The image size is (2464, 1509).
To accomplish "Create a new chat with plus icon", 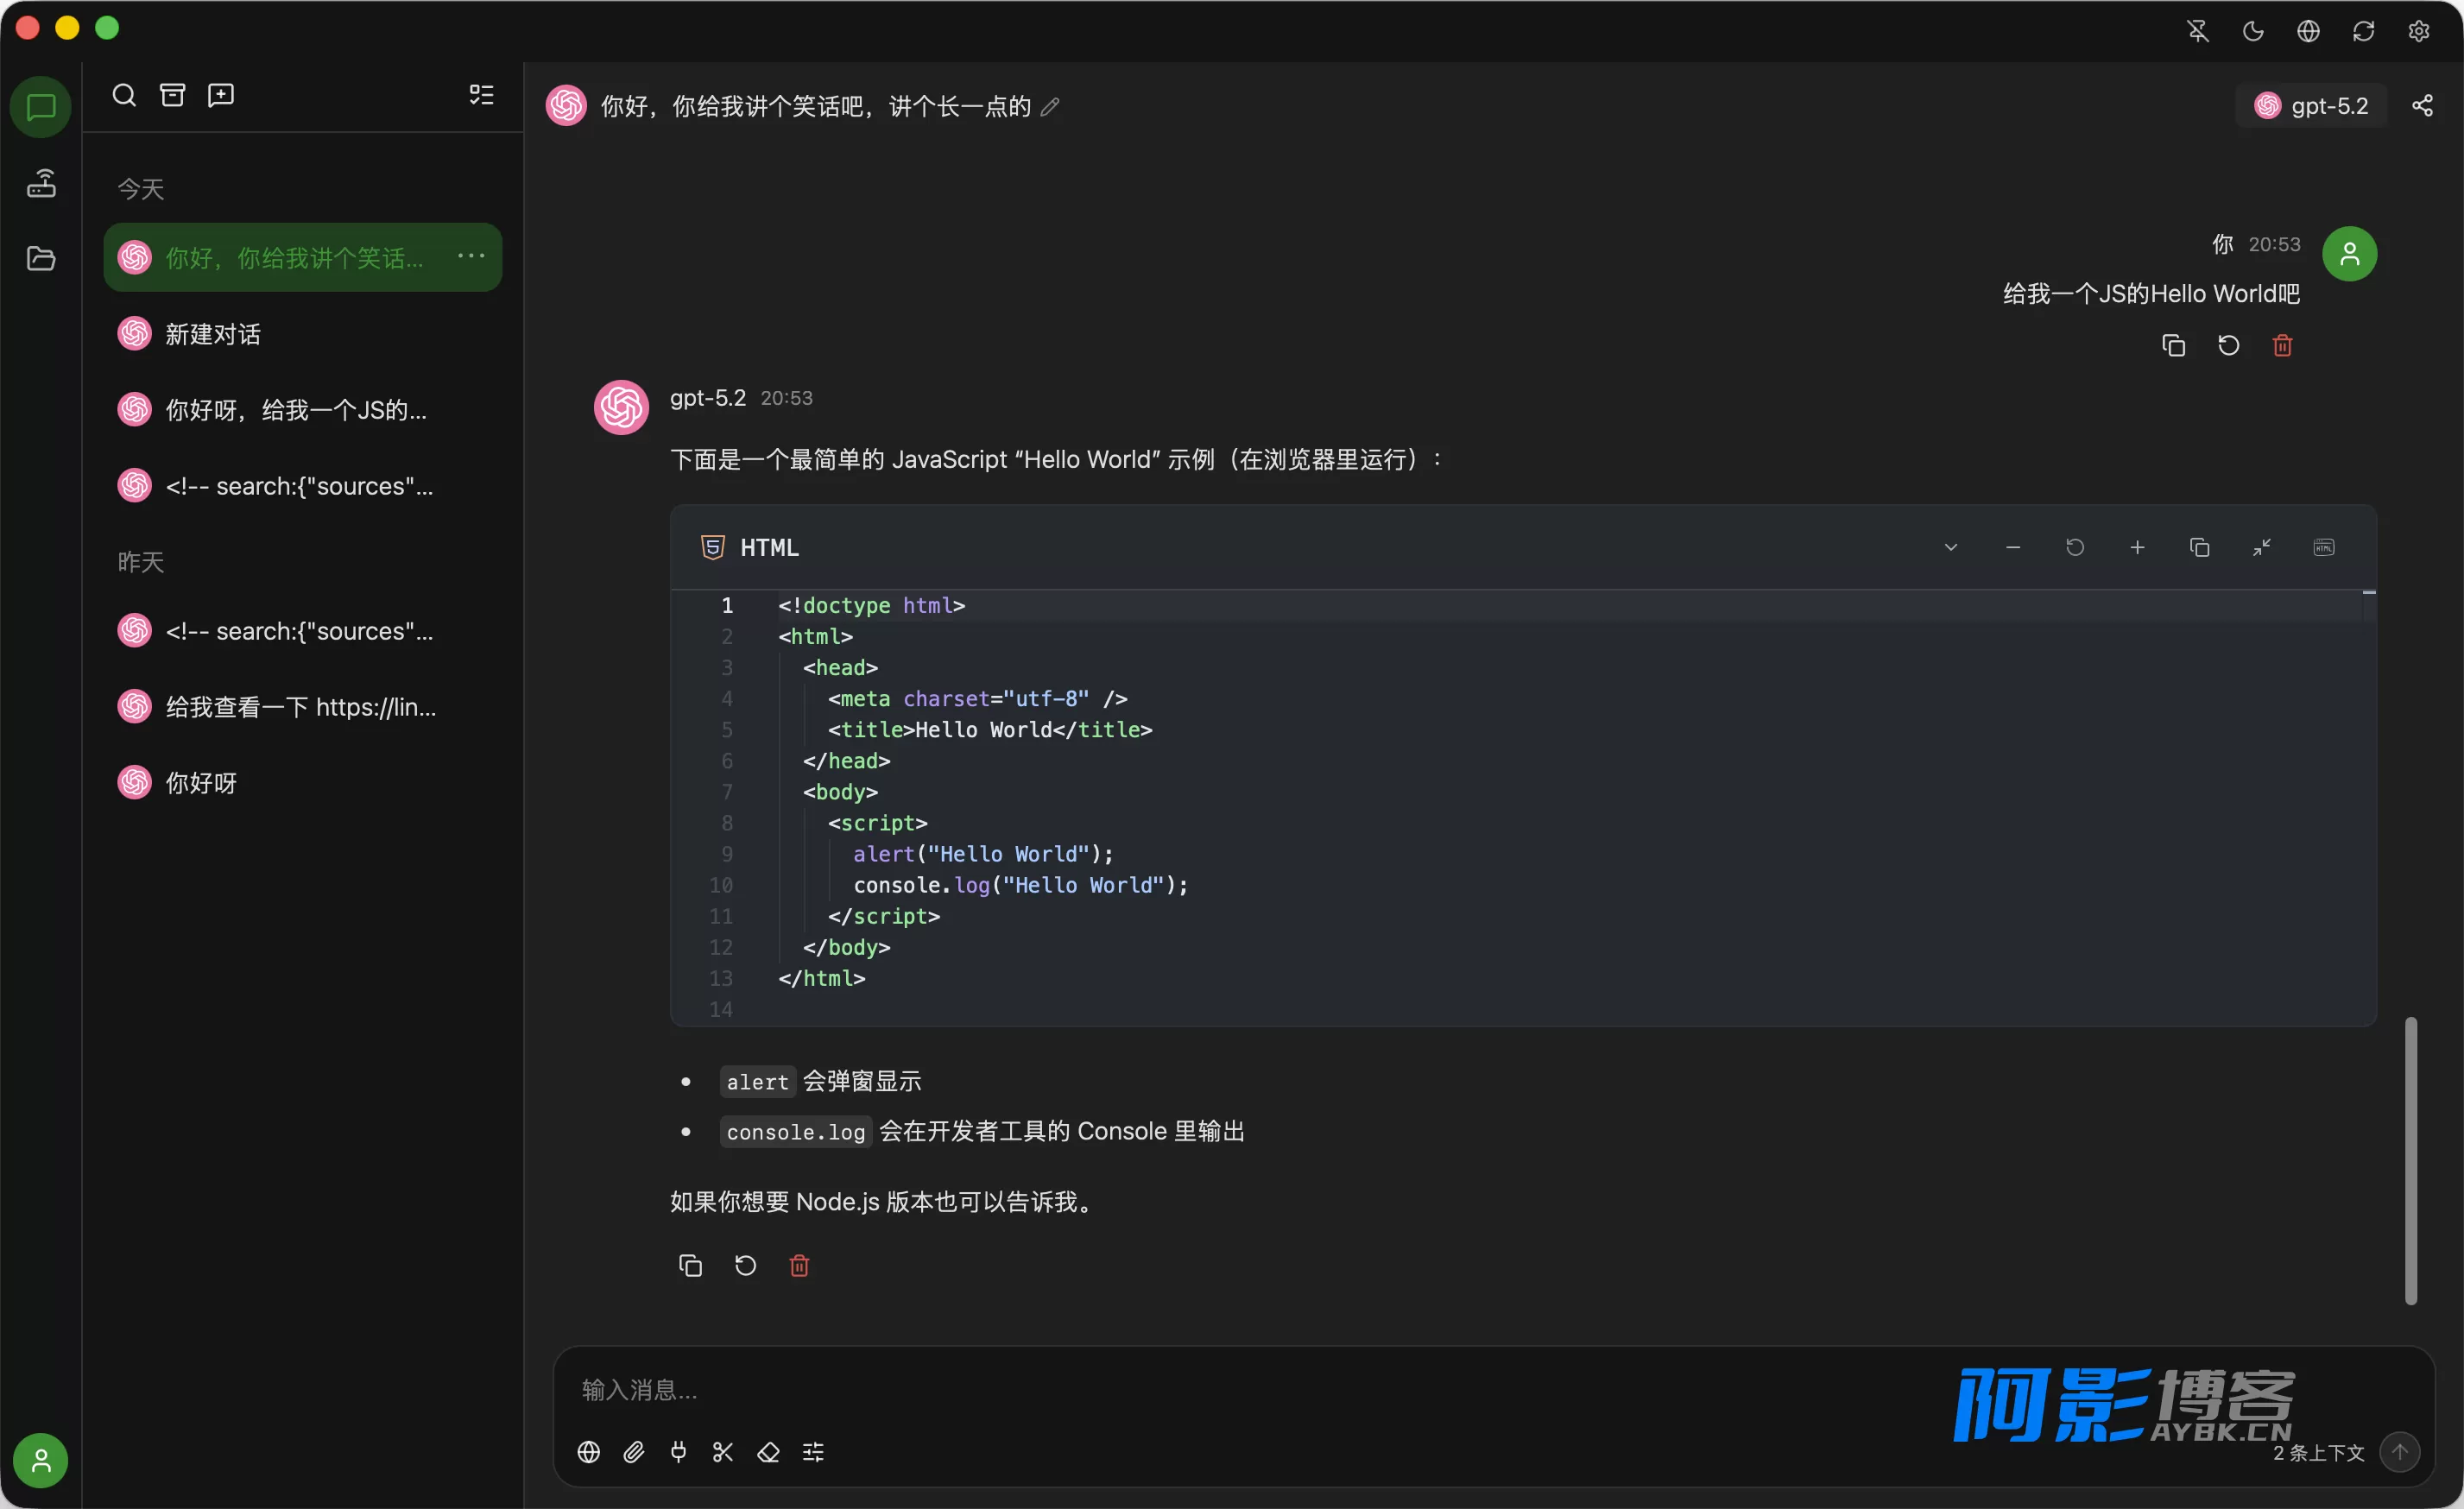I will click(x=221, y=95).
